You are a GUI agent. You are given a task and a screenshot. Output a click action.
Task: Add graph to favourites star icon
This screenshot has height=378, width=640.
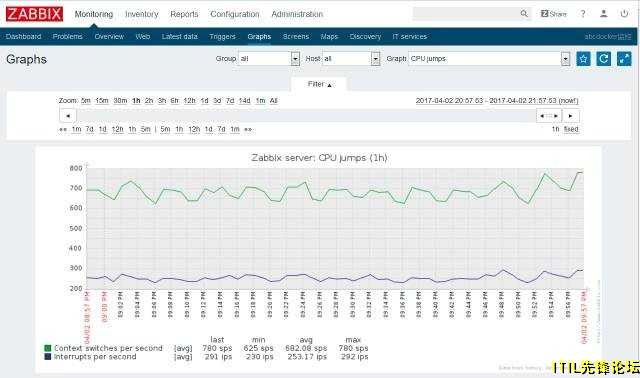coord(583,59)
